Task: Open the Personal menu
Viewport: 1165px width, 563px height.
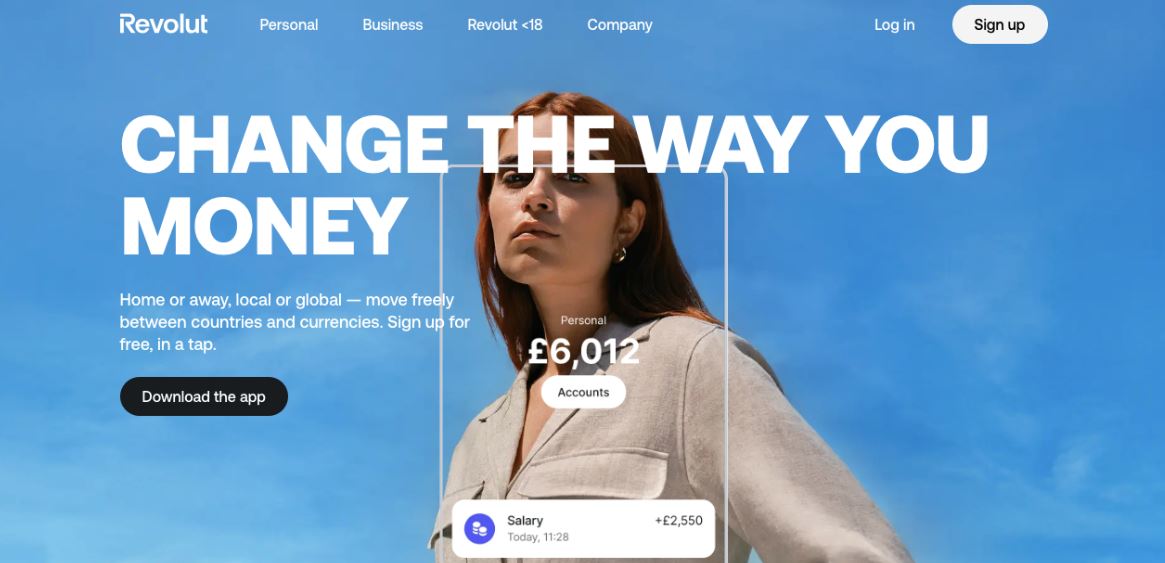Action: (288, 25)
